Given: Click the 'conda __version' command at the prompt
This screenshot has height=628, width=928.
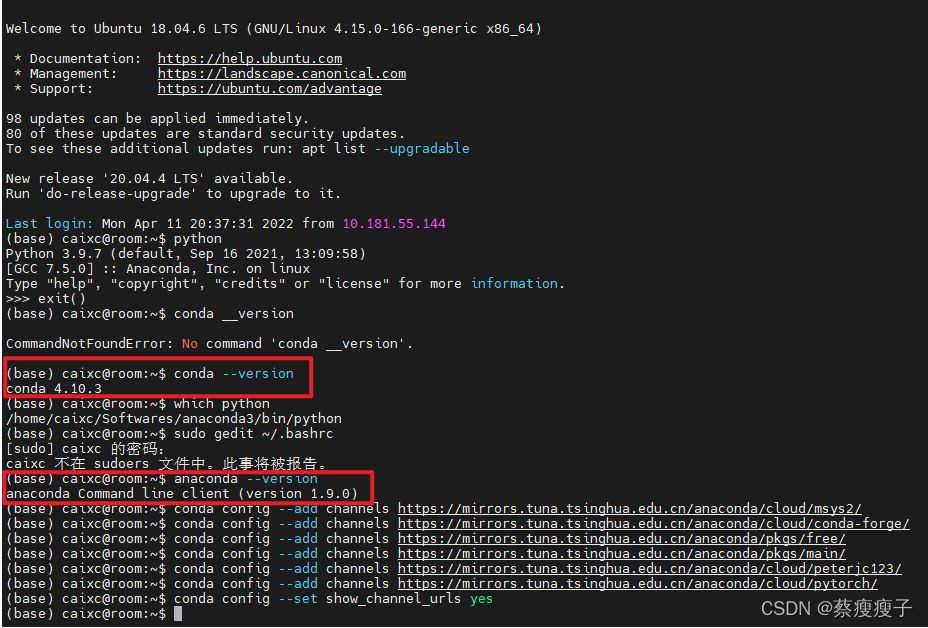Looking at the screenshot, I should click(234, 314).
